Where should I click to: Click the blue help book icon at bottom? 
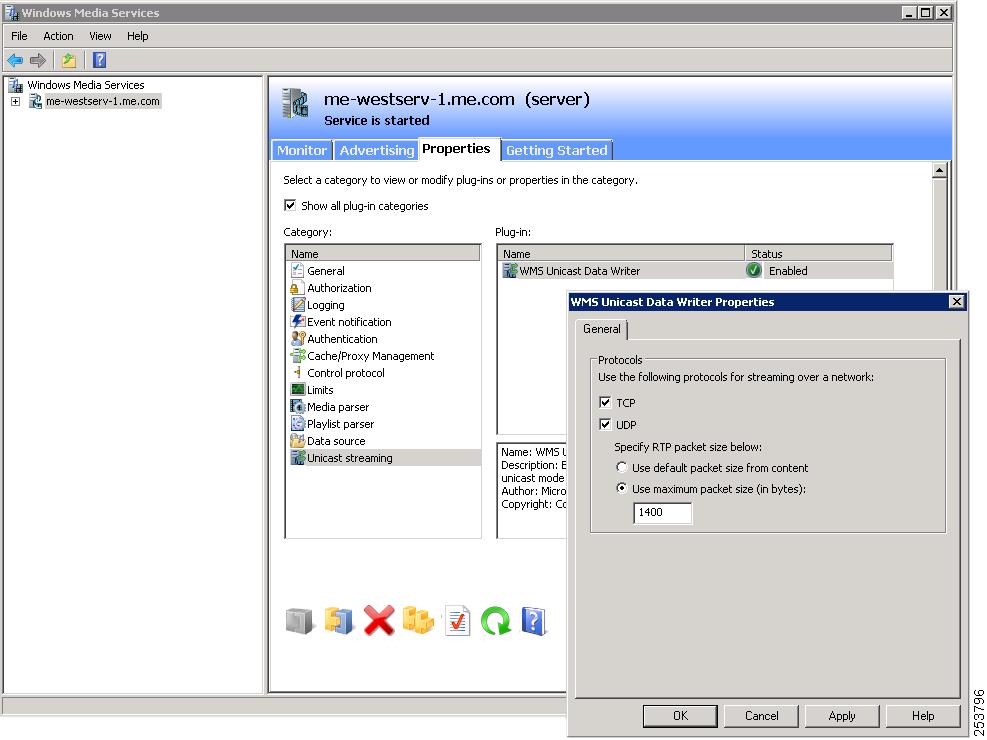click(534, 621)
